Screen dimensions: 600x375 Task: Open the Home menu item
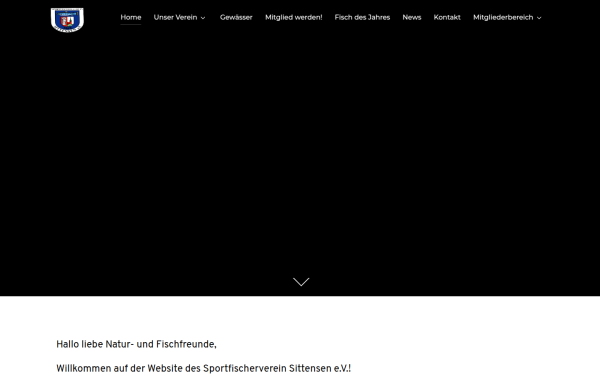click(131, 17)
